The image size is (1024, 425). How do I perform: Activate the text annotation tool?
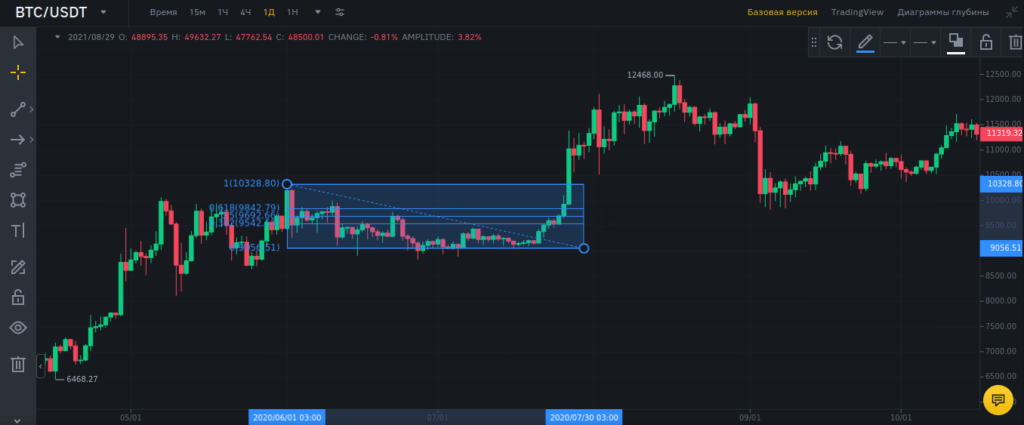click(x=17, y=231)
